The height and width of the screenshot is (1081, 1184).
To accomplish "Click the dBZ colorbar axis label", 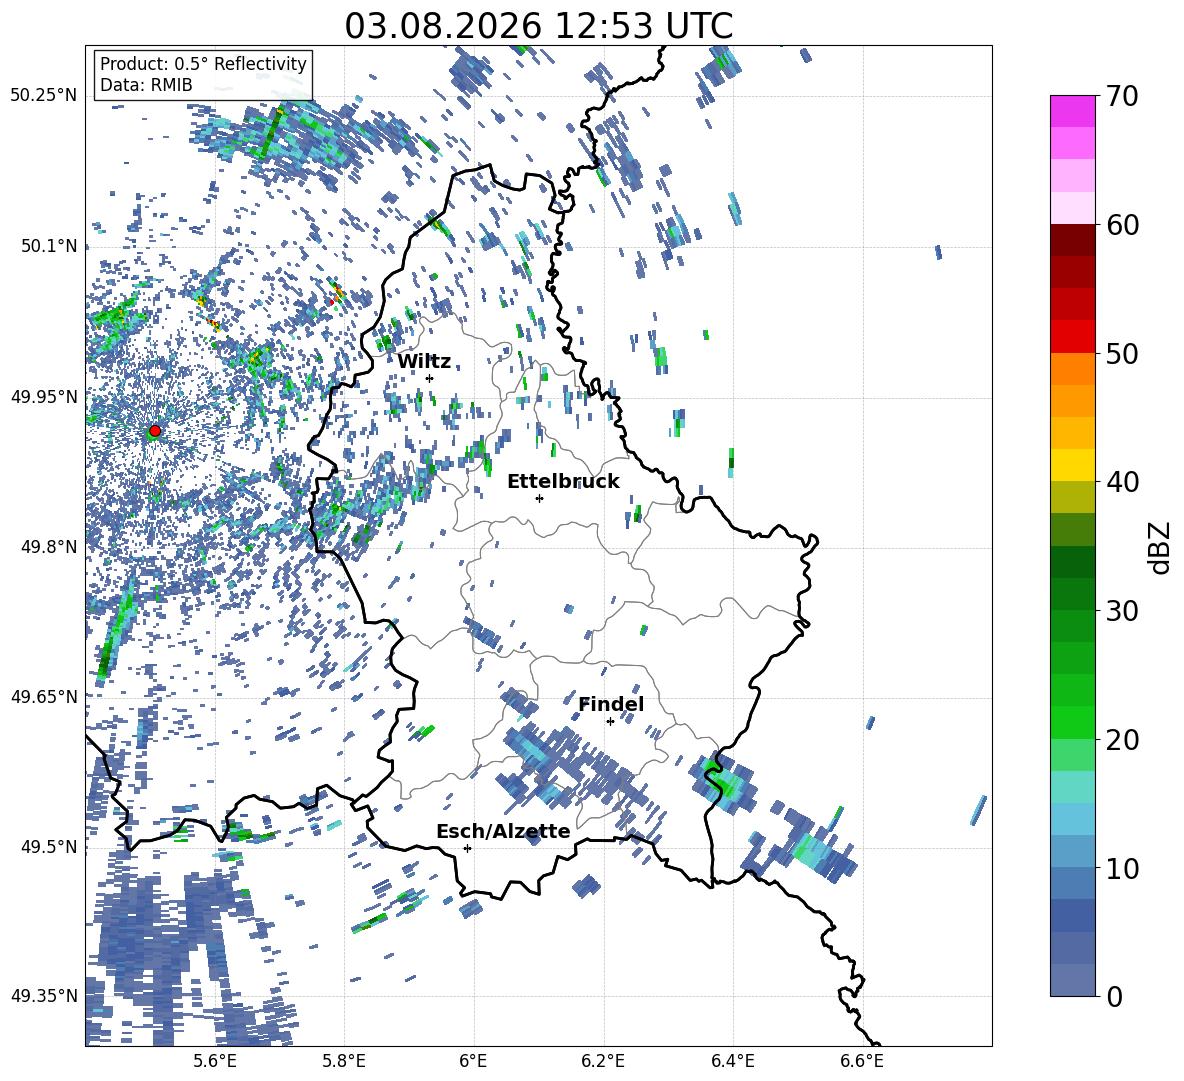I will click(x=1160, y=547).
